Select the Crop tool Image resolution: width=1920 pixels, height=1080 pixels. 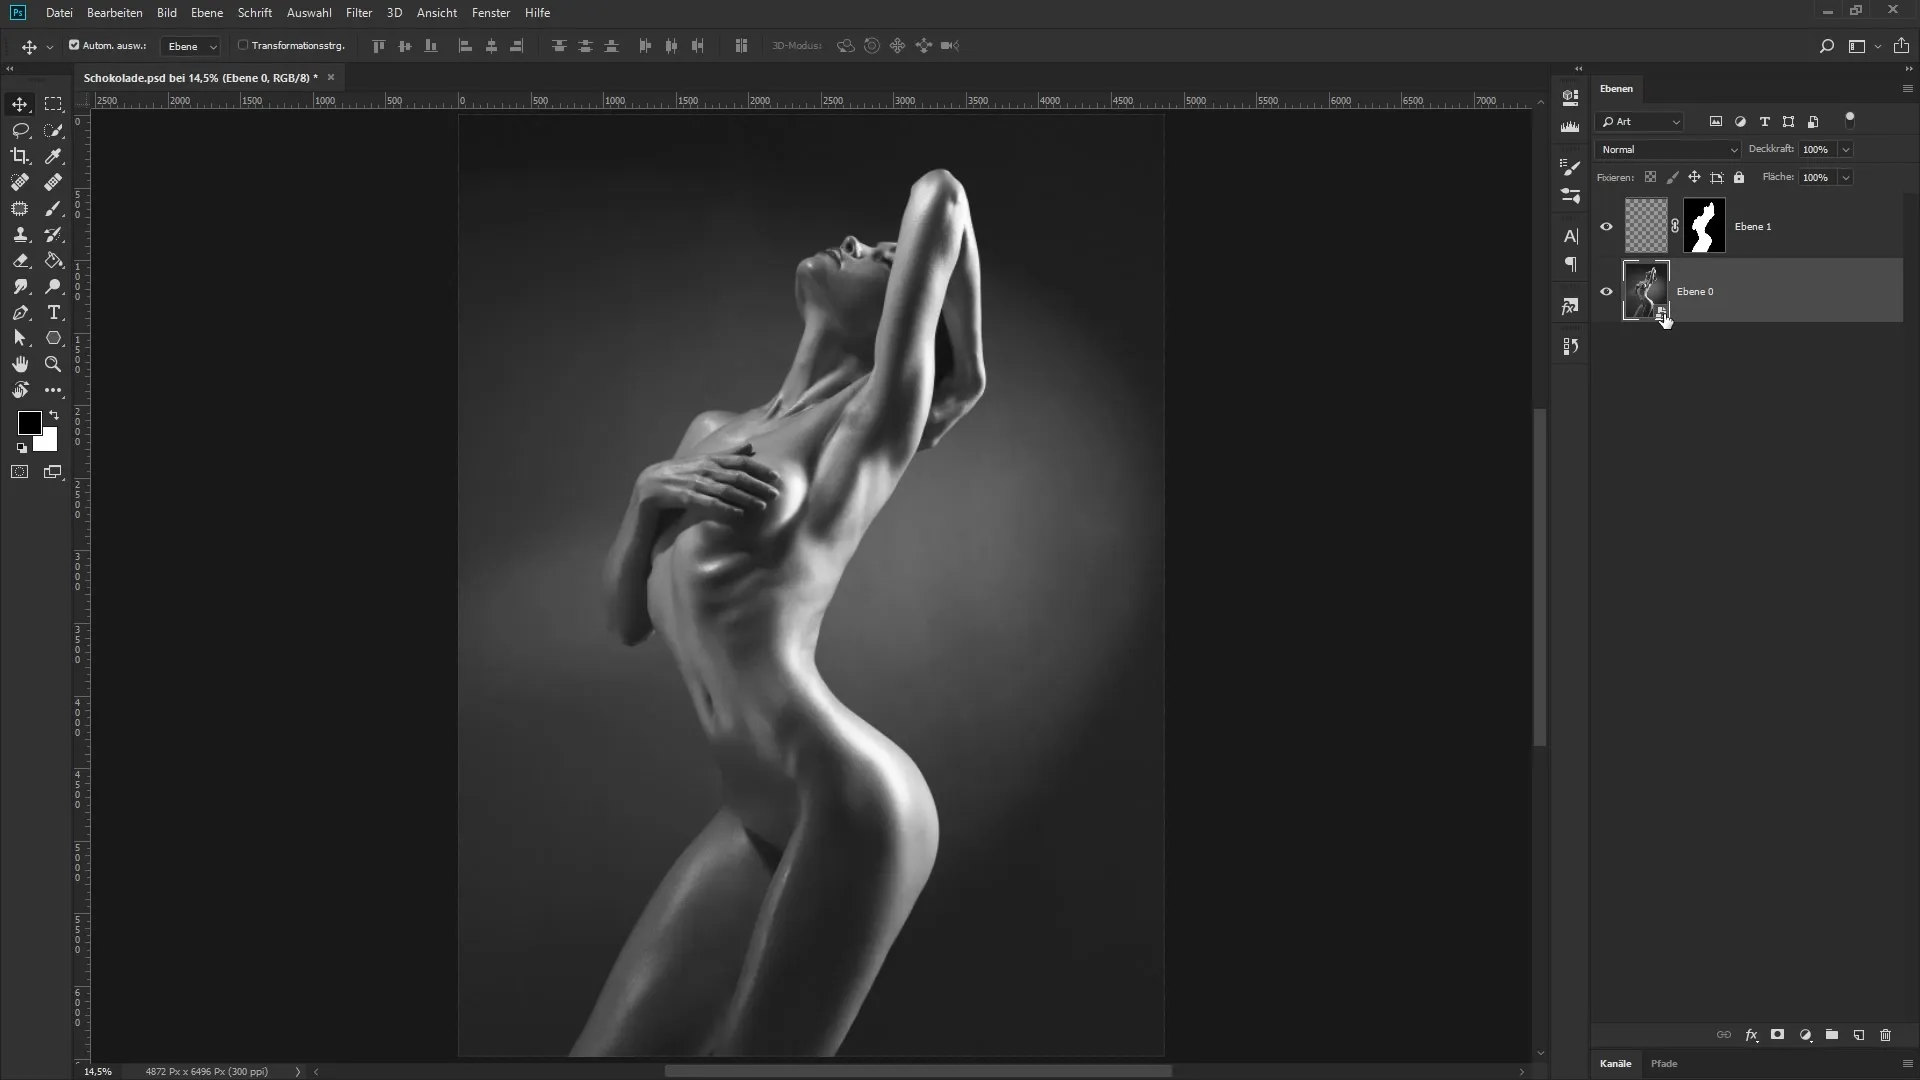[x=20, y=156]
